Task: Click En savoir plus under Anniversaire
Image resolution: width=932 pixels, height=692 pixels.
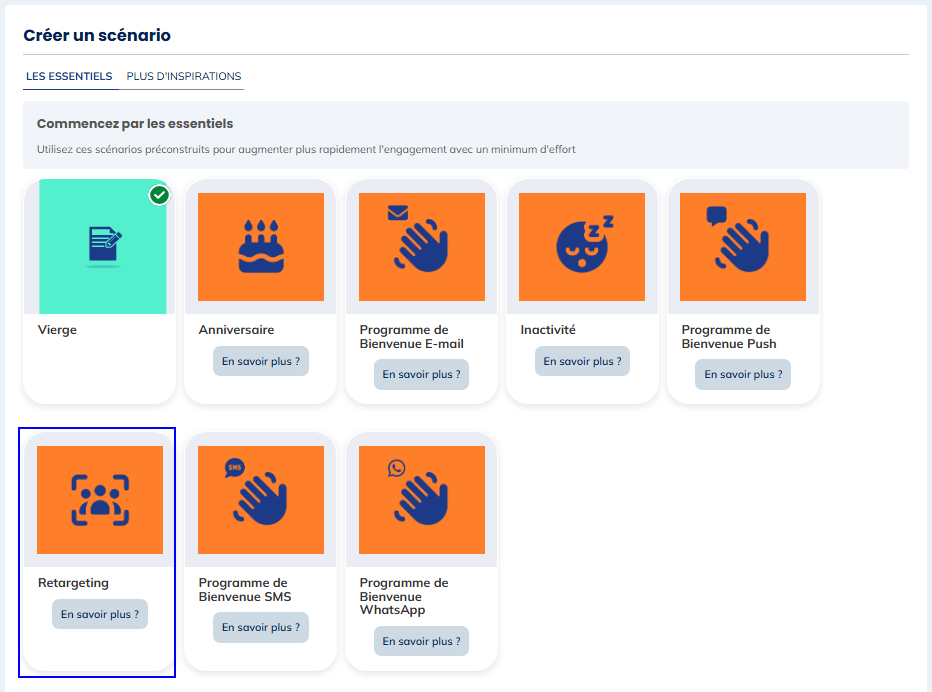Action: pos(260,361)
